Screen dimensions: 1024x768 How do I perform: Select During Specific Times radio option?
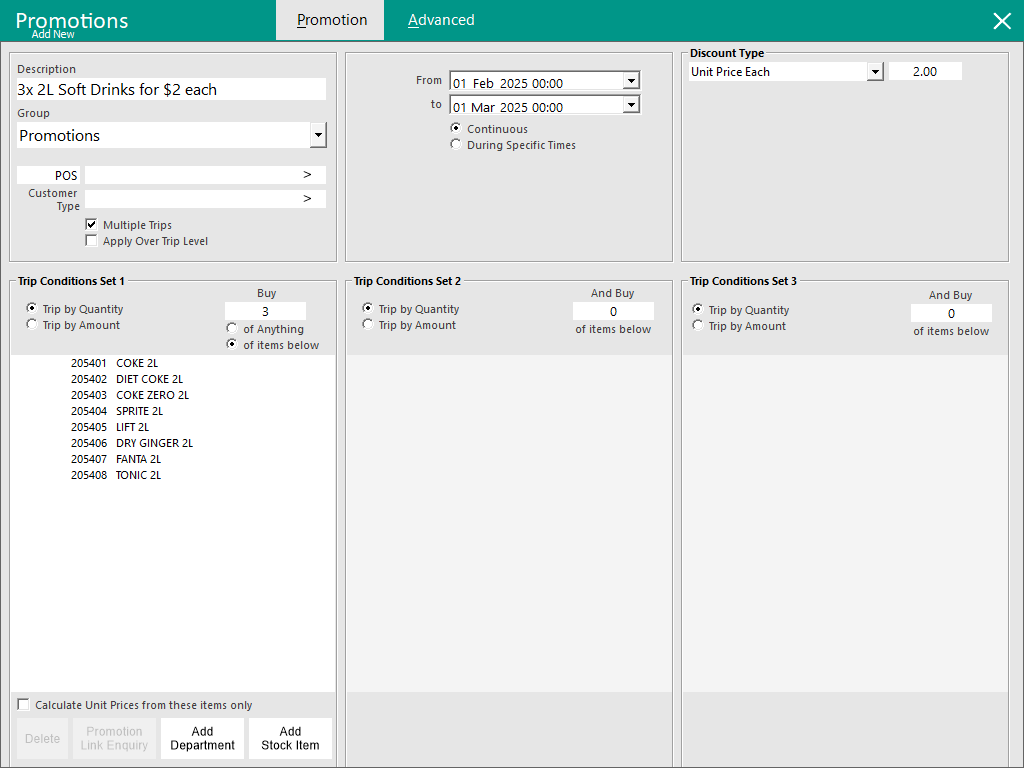(x=457, y=145)
